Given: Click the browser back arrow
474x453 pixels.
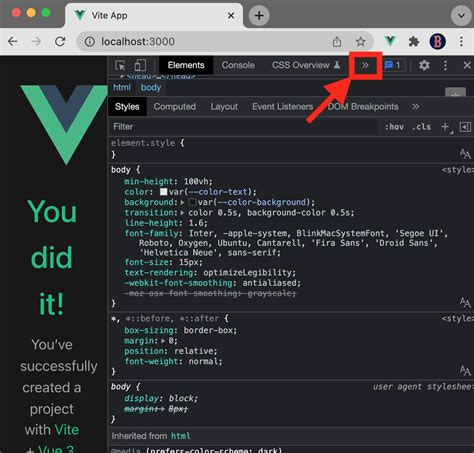Looking at the screenshot, I should [13, 42].
